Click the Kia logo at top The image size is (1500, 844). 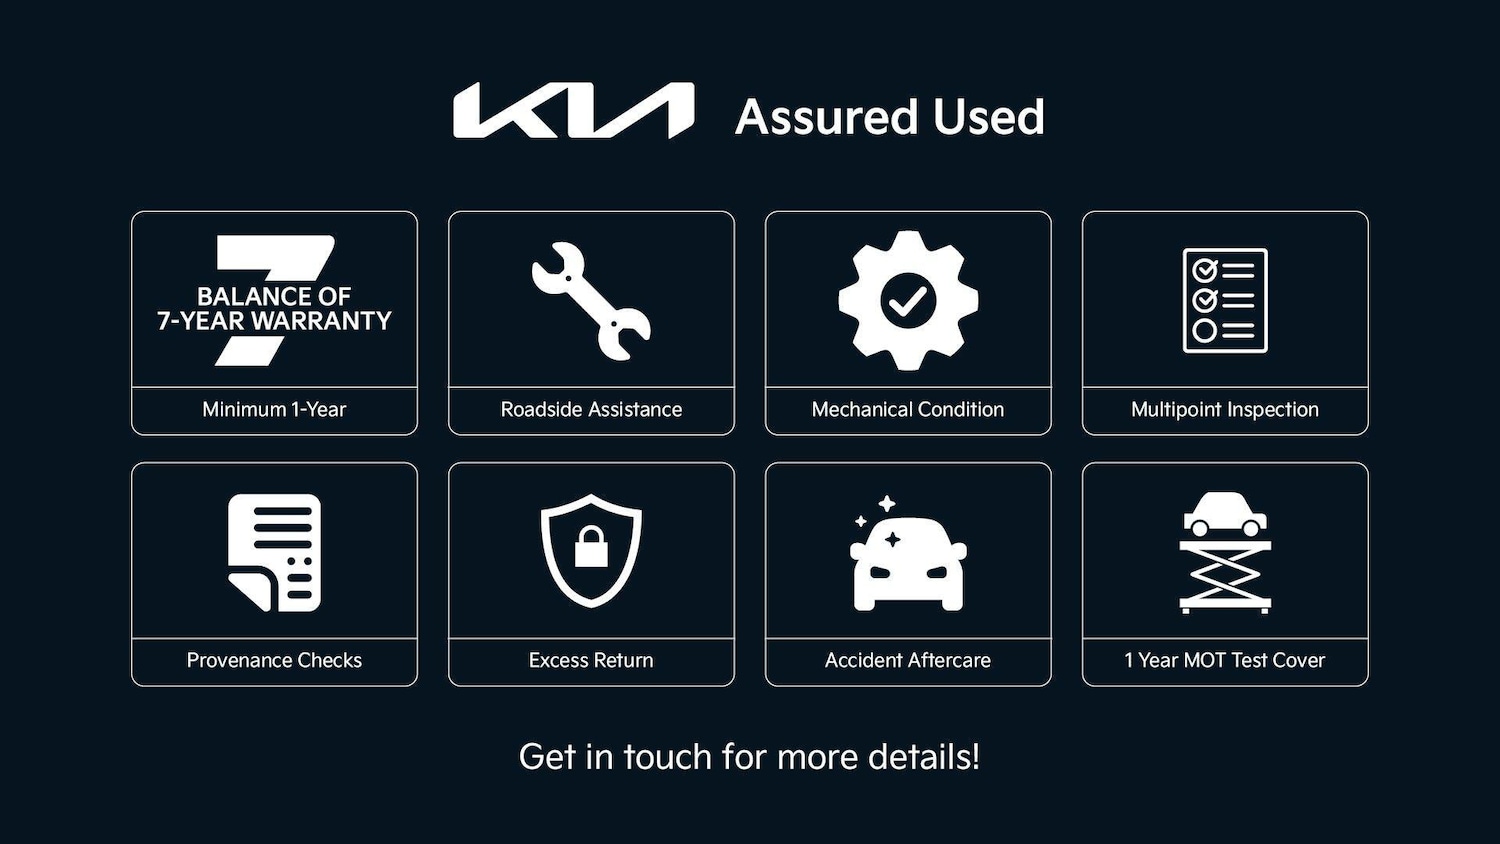573,111
